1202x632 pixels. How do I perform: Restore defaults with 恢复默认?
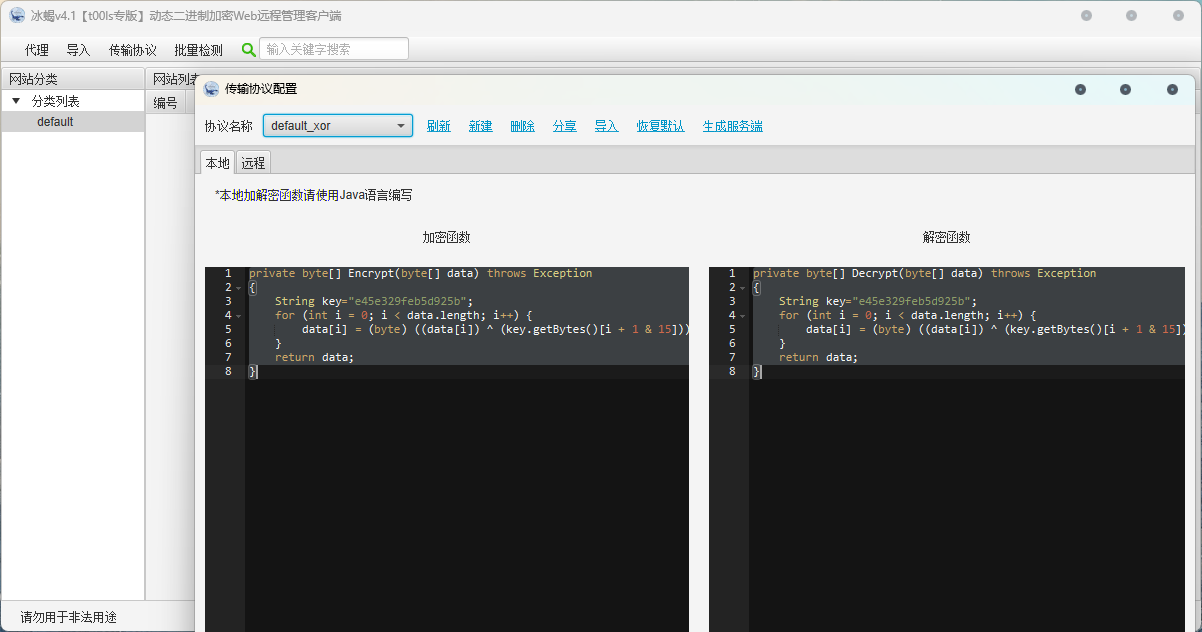coord(660,125)
